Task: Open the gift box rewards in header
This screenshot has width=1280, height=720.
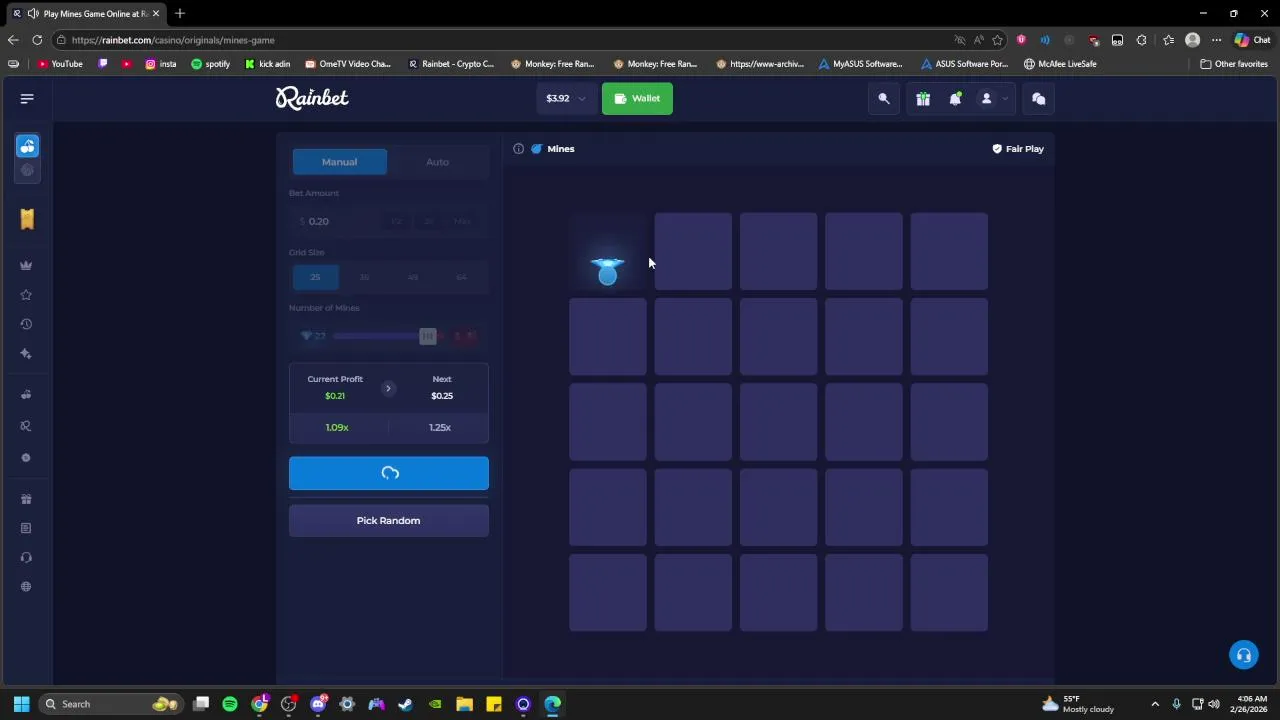Action: (x=923, y=98)
